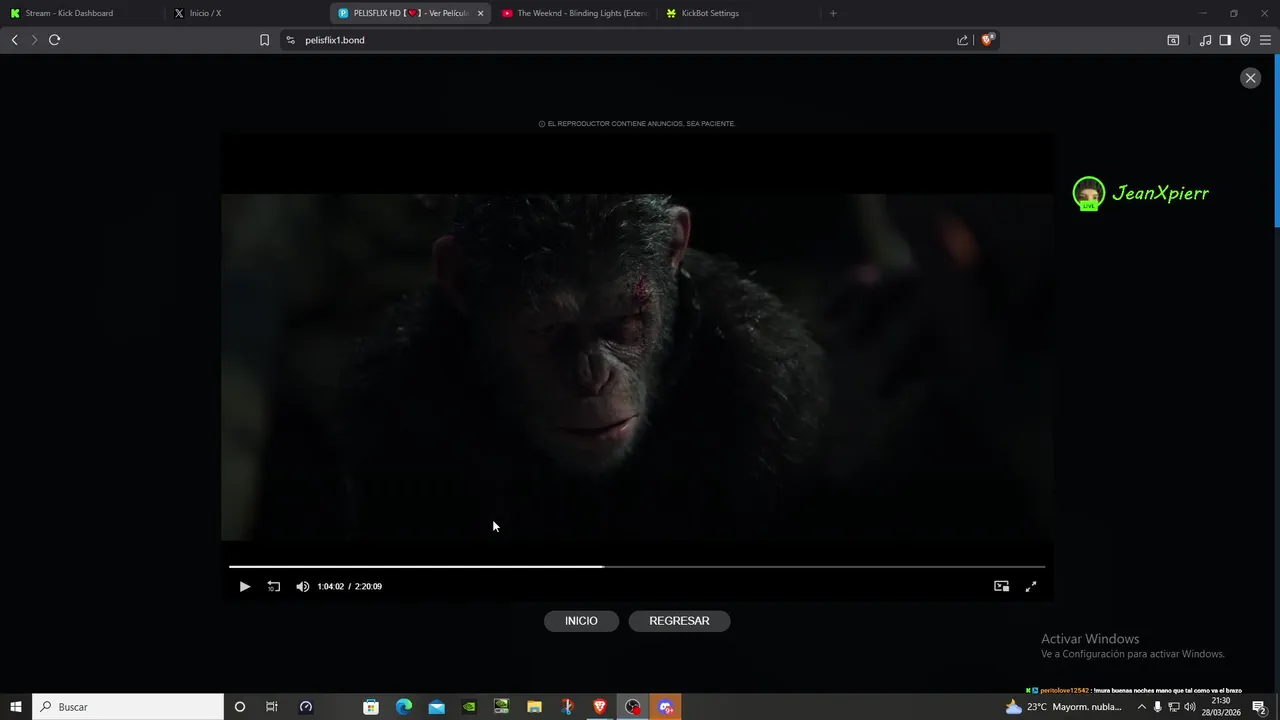Go forward in browser history

coord(34,40)
